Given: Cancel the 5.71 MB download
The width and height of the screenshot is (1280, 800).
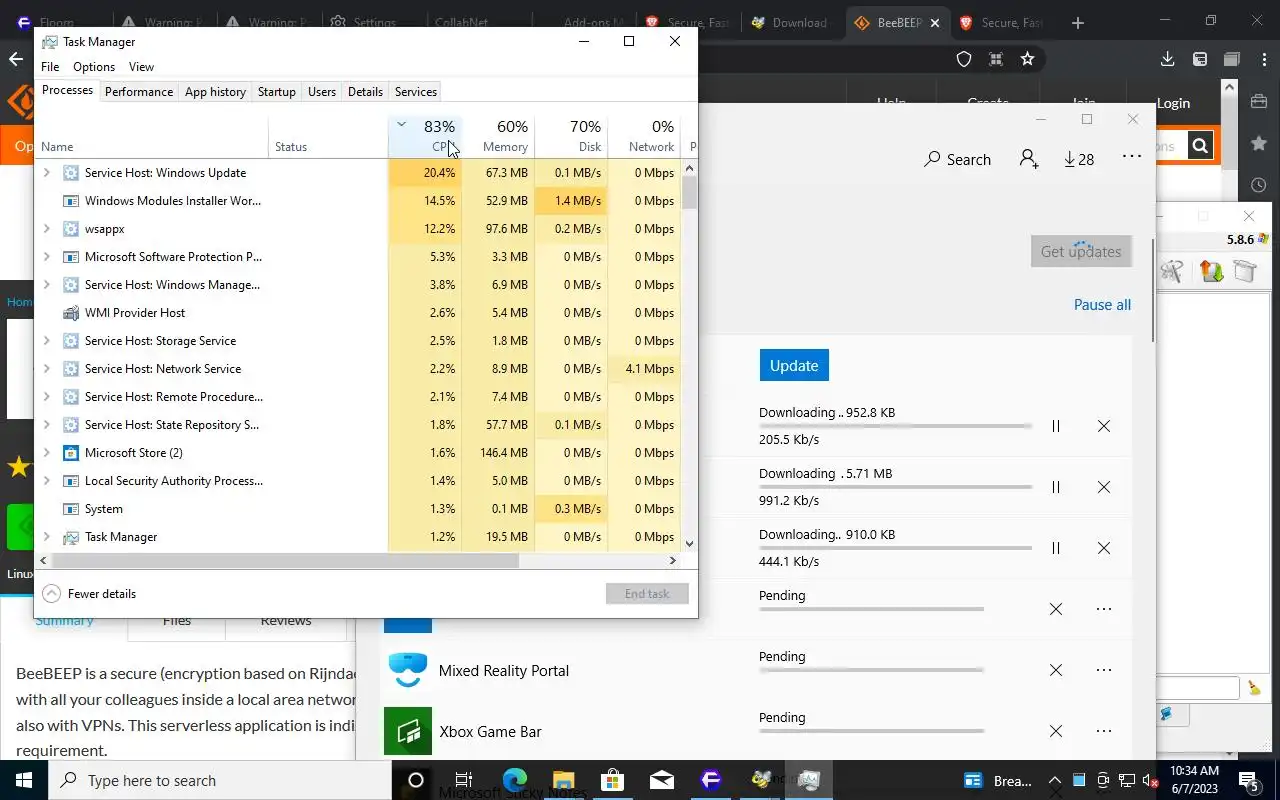Looking at the screenshot, I should pyautogui.click(x=1104, y=487).
